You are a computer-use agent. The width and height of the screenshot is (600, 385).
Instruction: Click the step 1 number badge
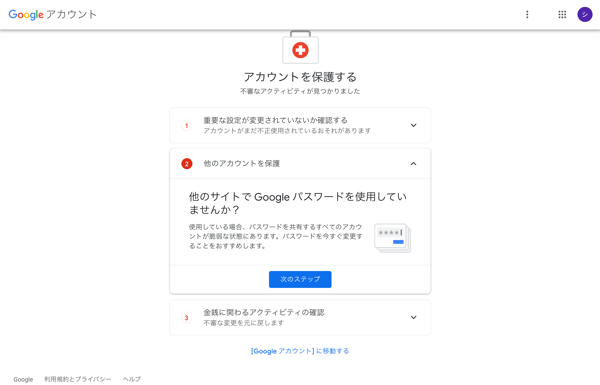[x=187, y=126]
